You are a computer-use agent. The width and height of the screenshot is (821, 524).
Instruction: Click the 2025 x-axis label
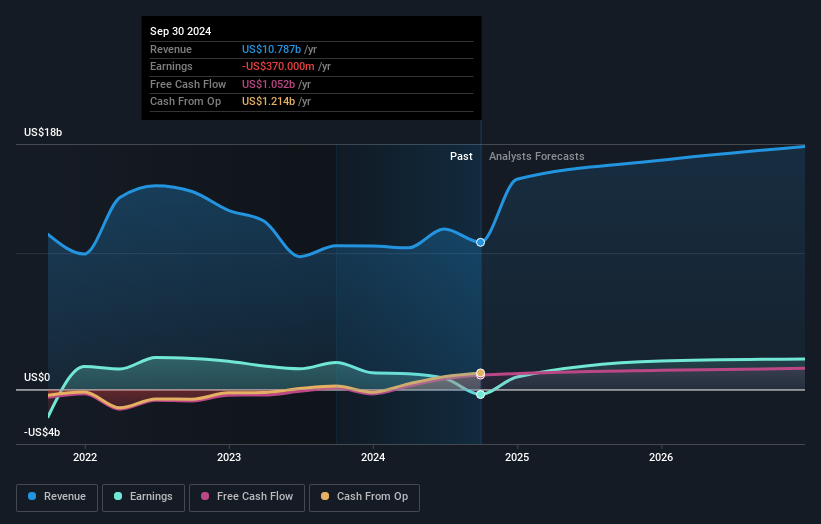pyautogui.click(x=517, y=457)
